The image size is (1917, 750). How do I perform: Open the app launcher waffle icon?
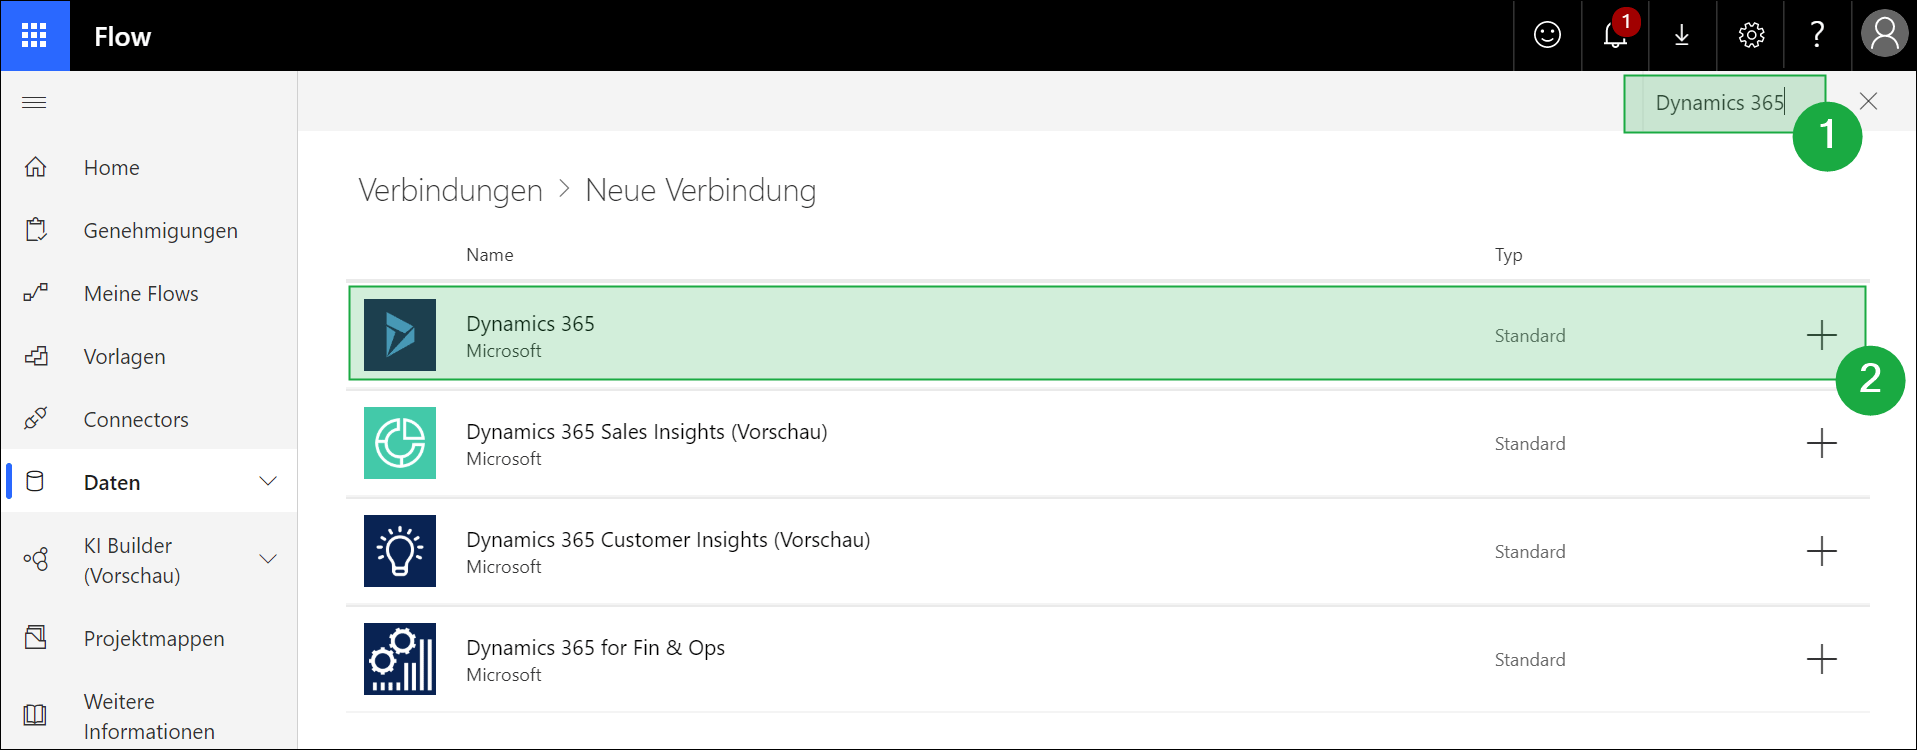[x=34, y=36]
